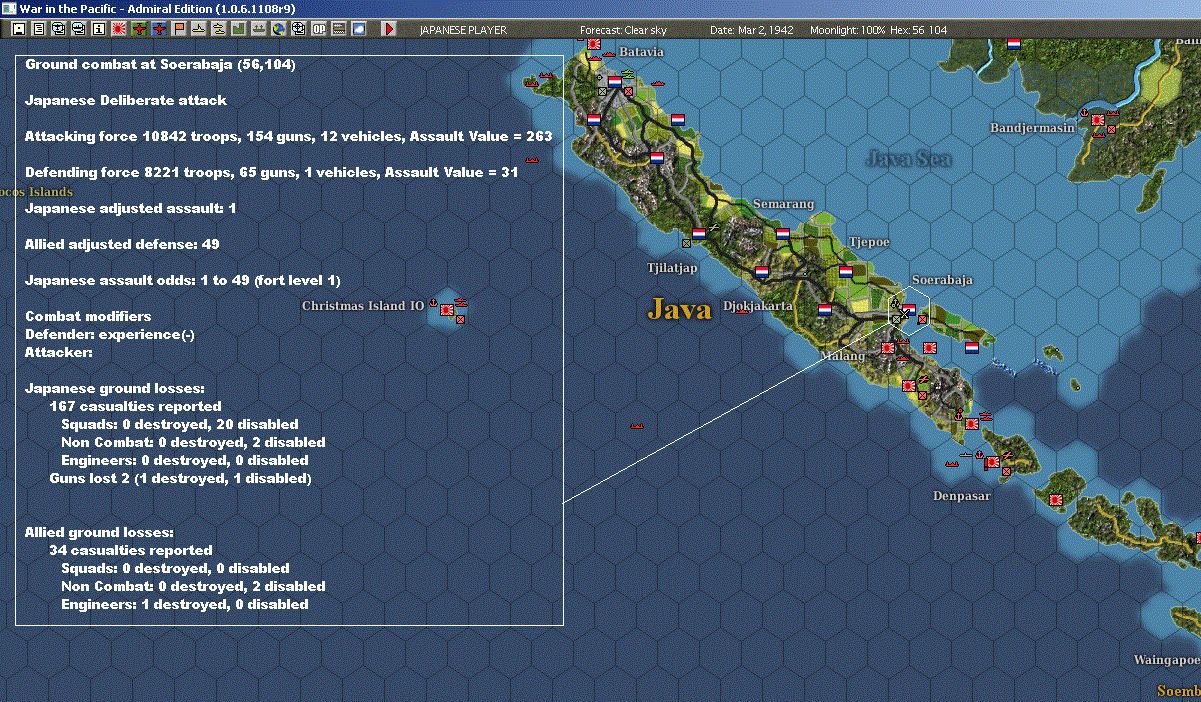The image size is (1201, 702).
Task: Click the 'Allied ground losses:' line
Action: (x=100, y=532)
